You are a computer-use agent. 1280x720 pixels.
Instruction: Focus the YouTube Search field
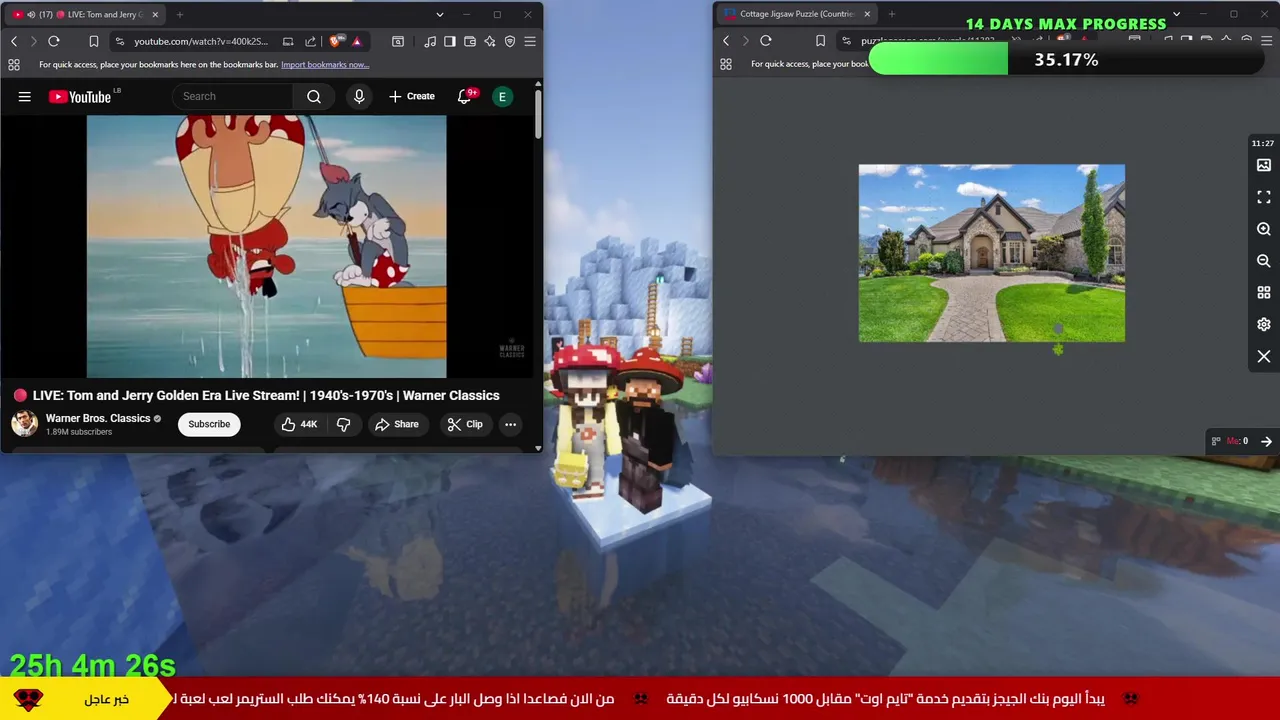click(x=233, y=96)
